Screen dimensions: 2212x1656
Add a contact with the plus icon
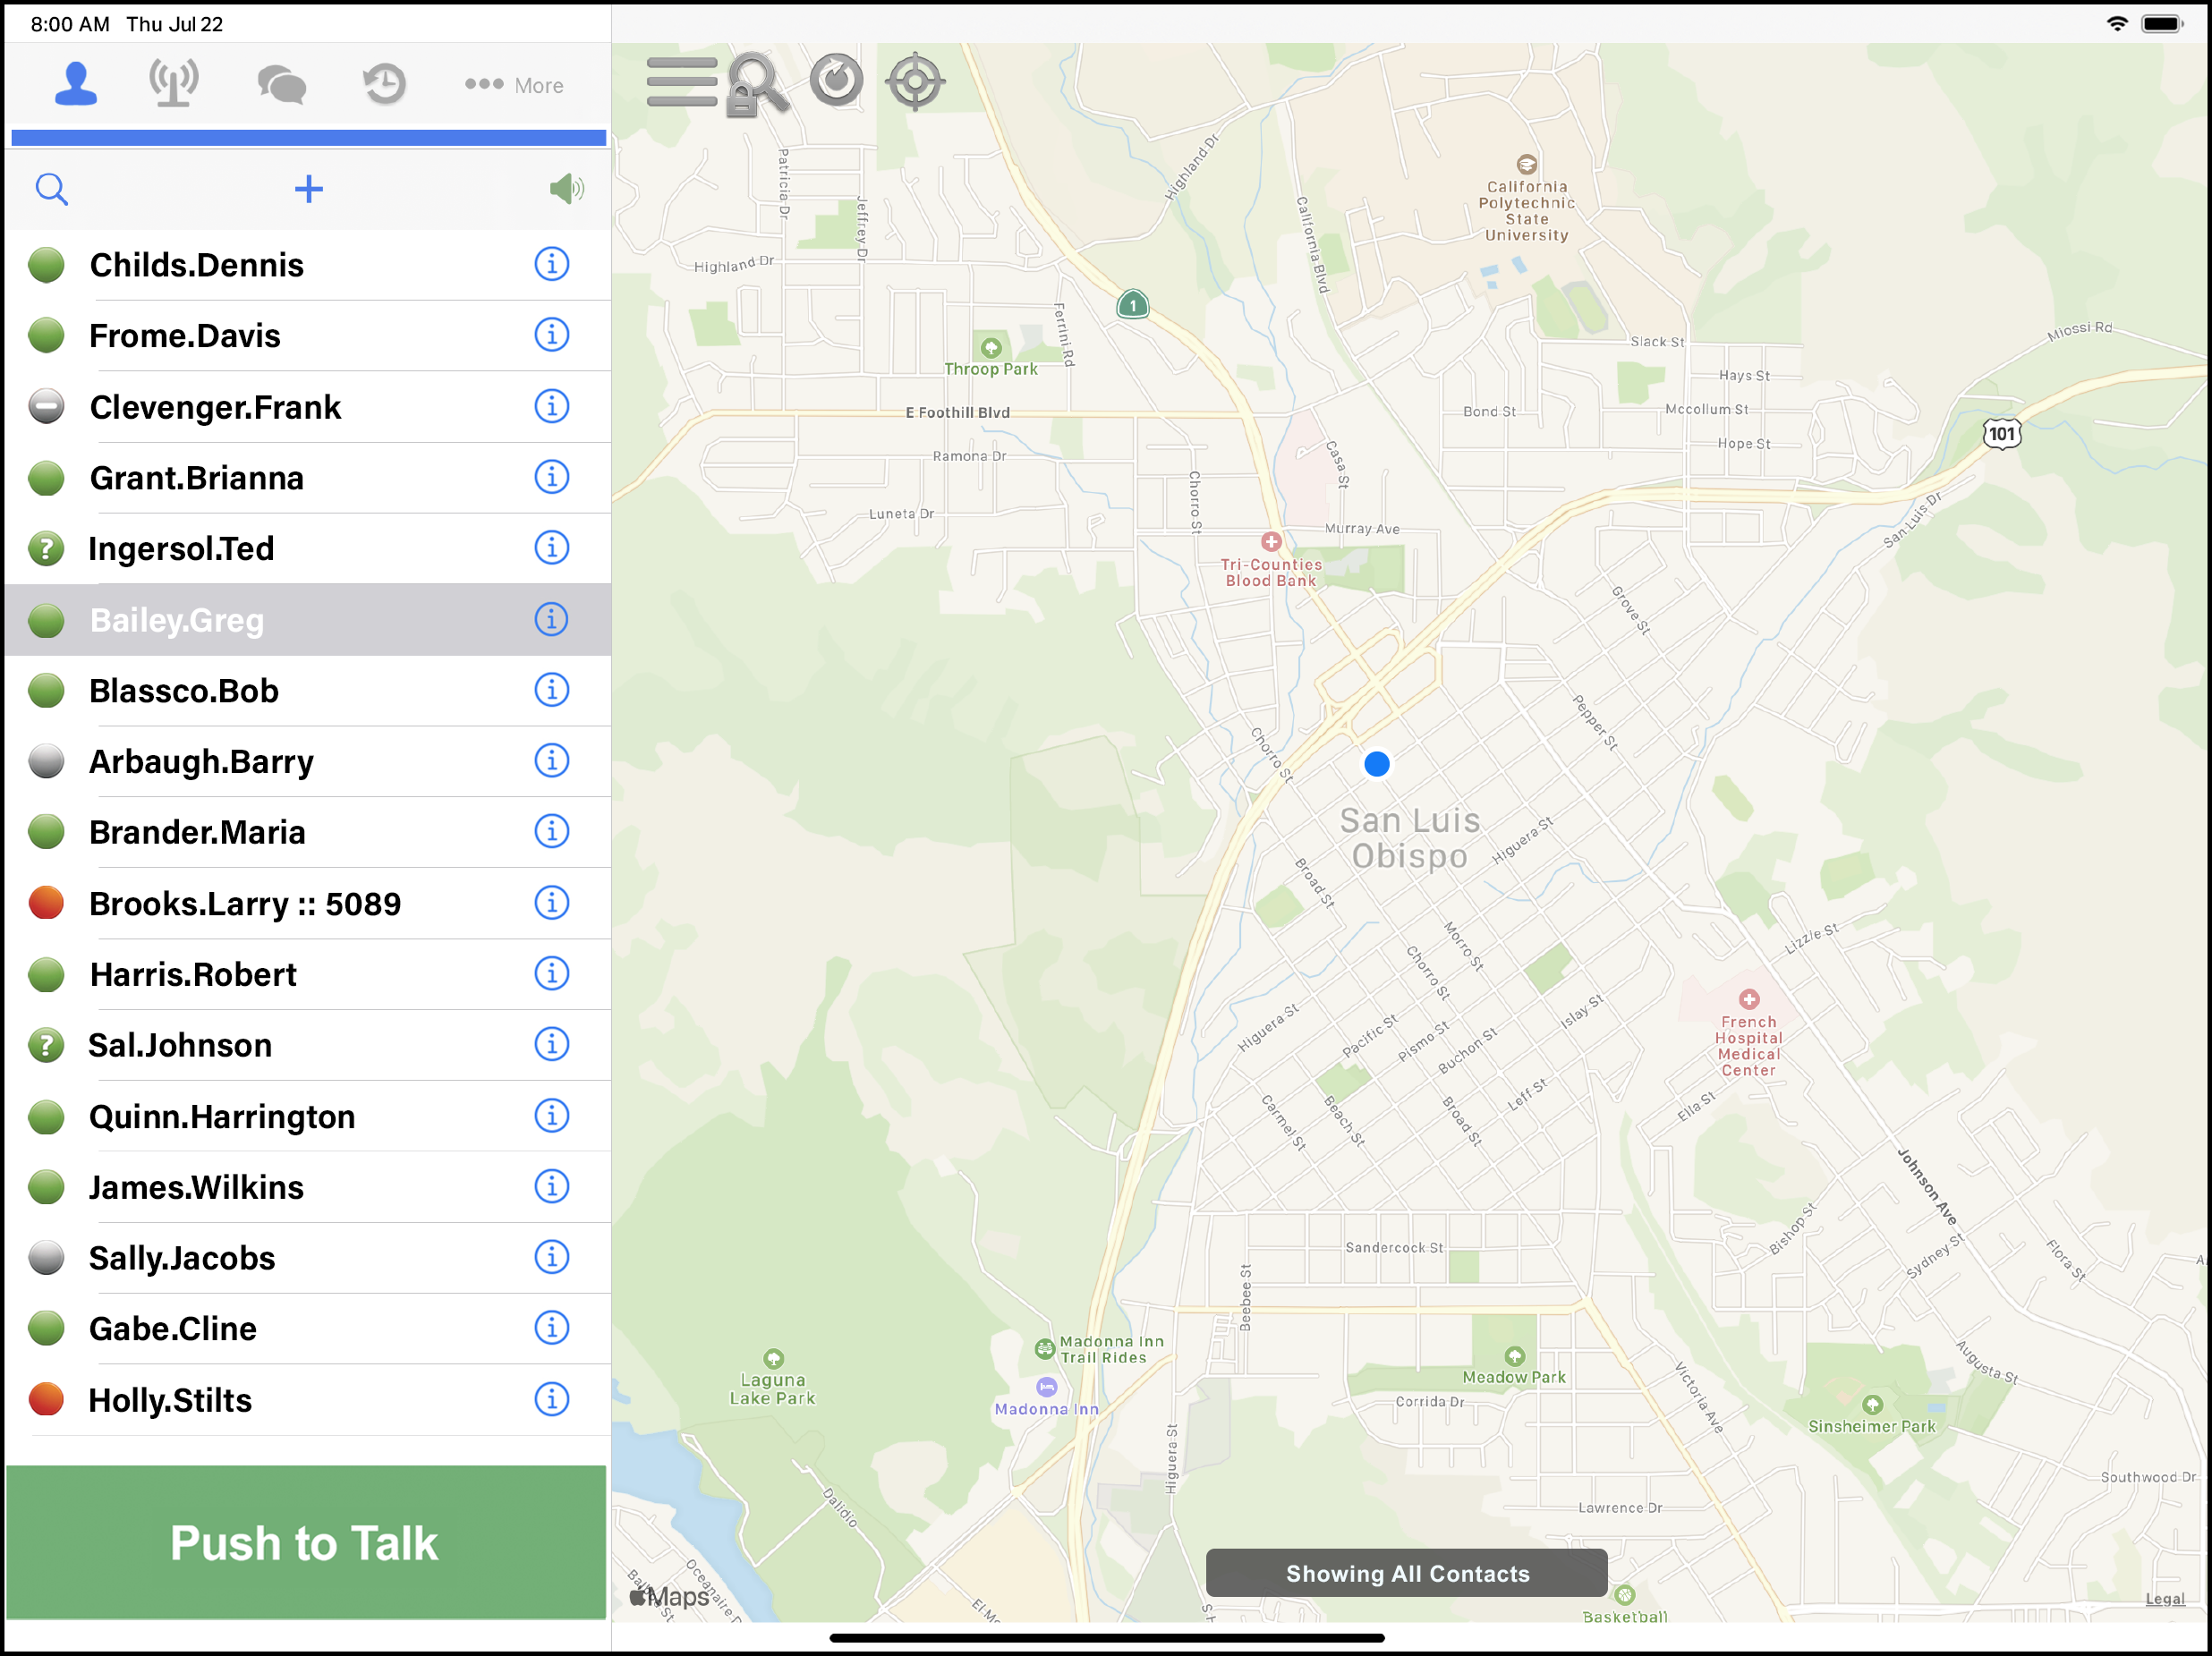(x=308, y=189)
